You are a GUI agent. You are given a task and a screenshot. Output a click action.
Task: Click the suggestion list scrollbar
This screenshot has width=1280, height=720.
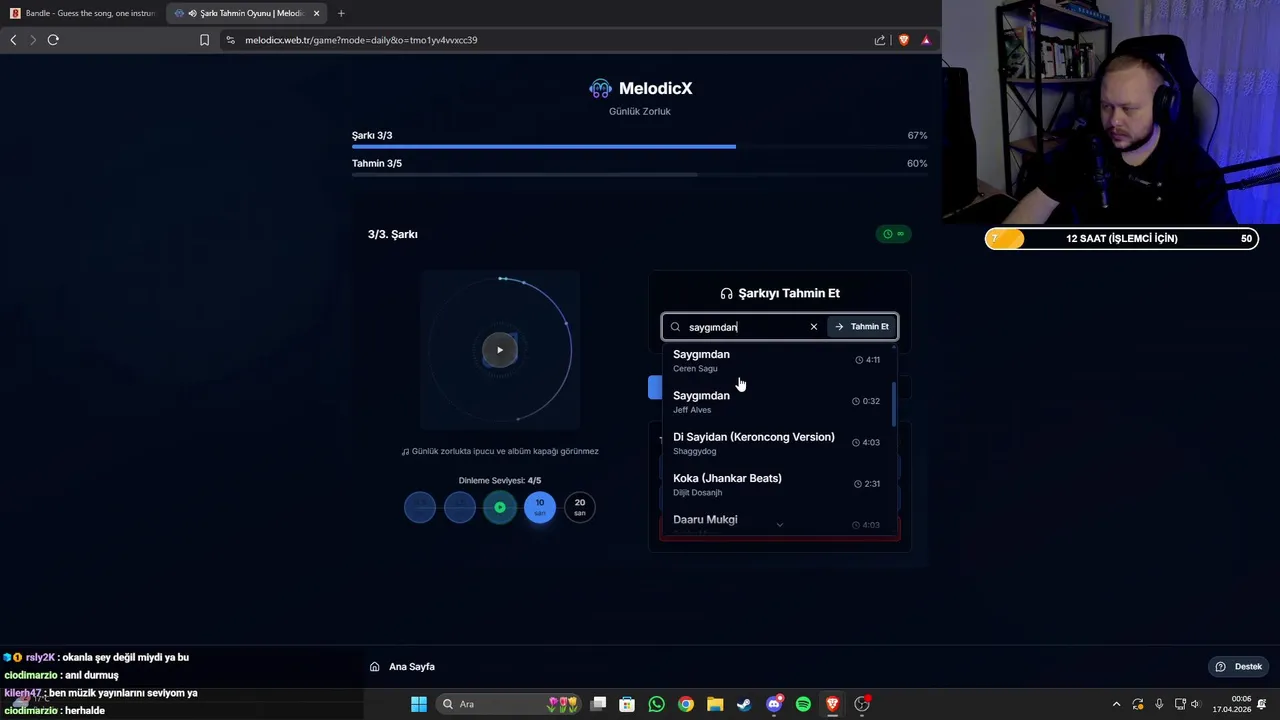(894, 404)
